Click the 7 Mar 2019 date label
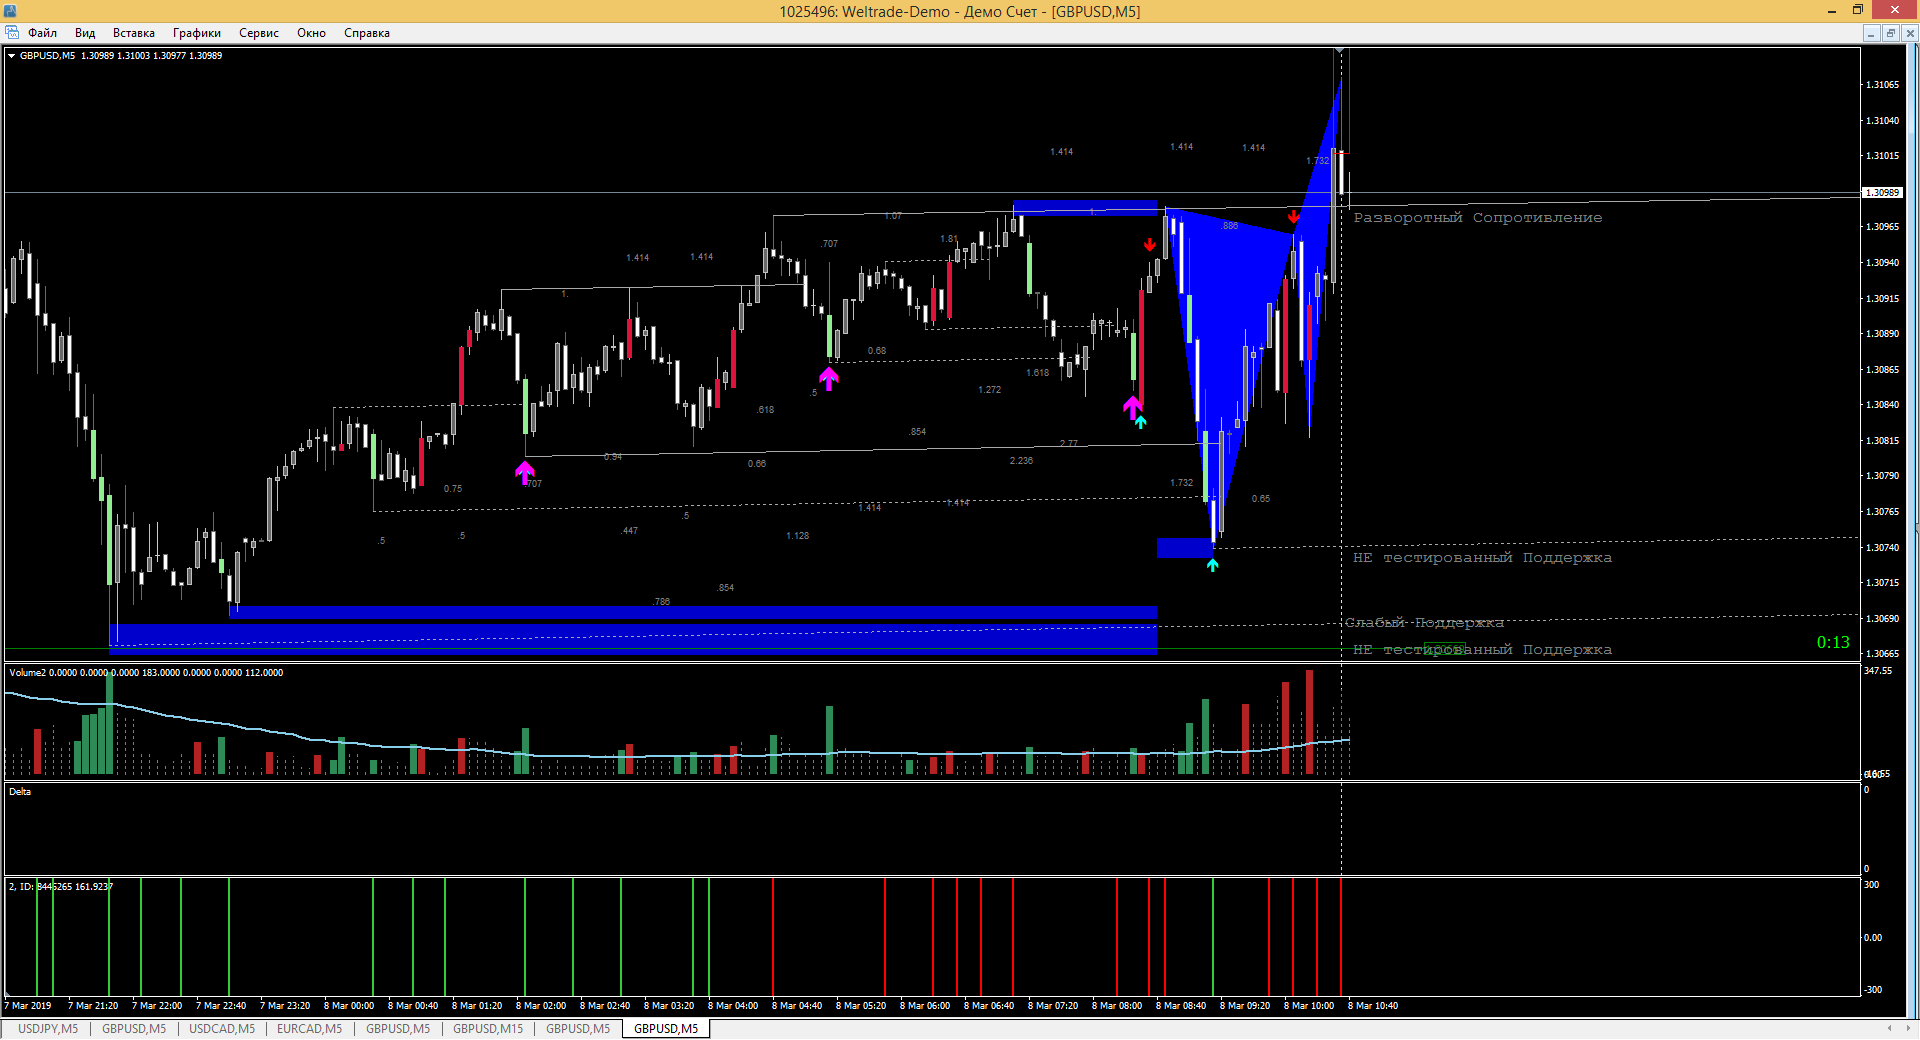Image resolution: width=1920 pixels, height=1040 pixels. [x=28, y=1006]
